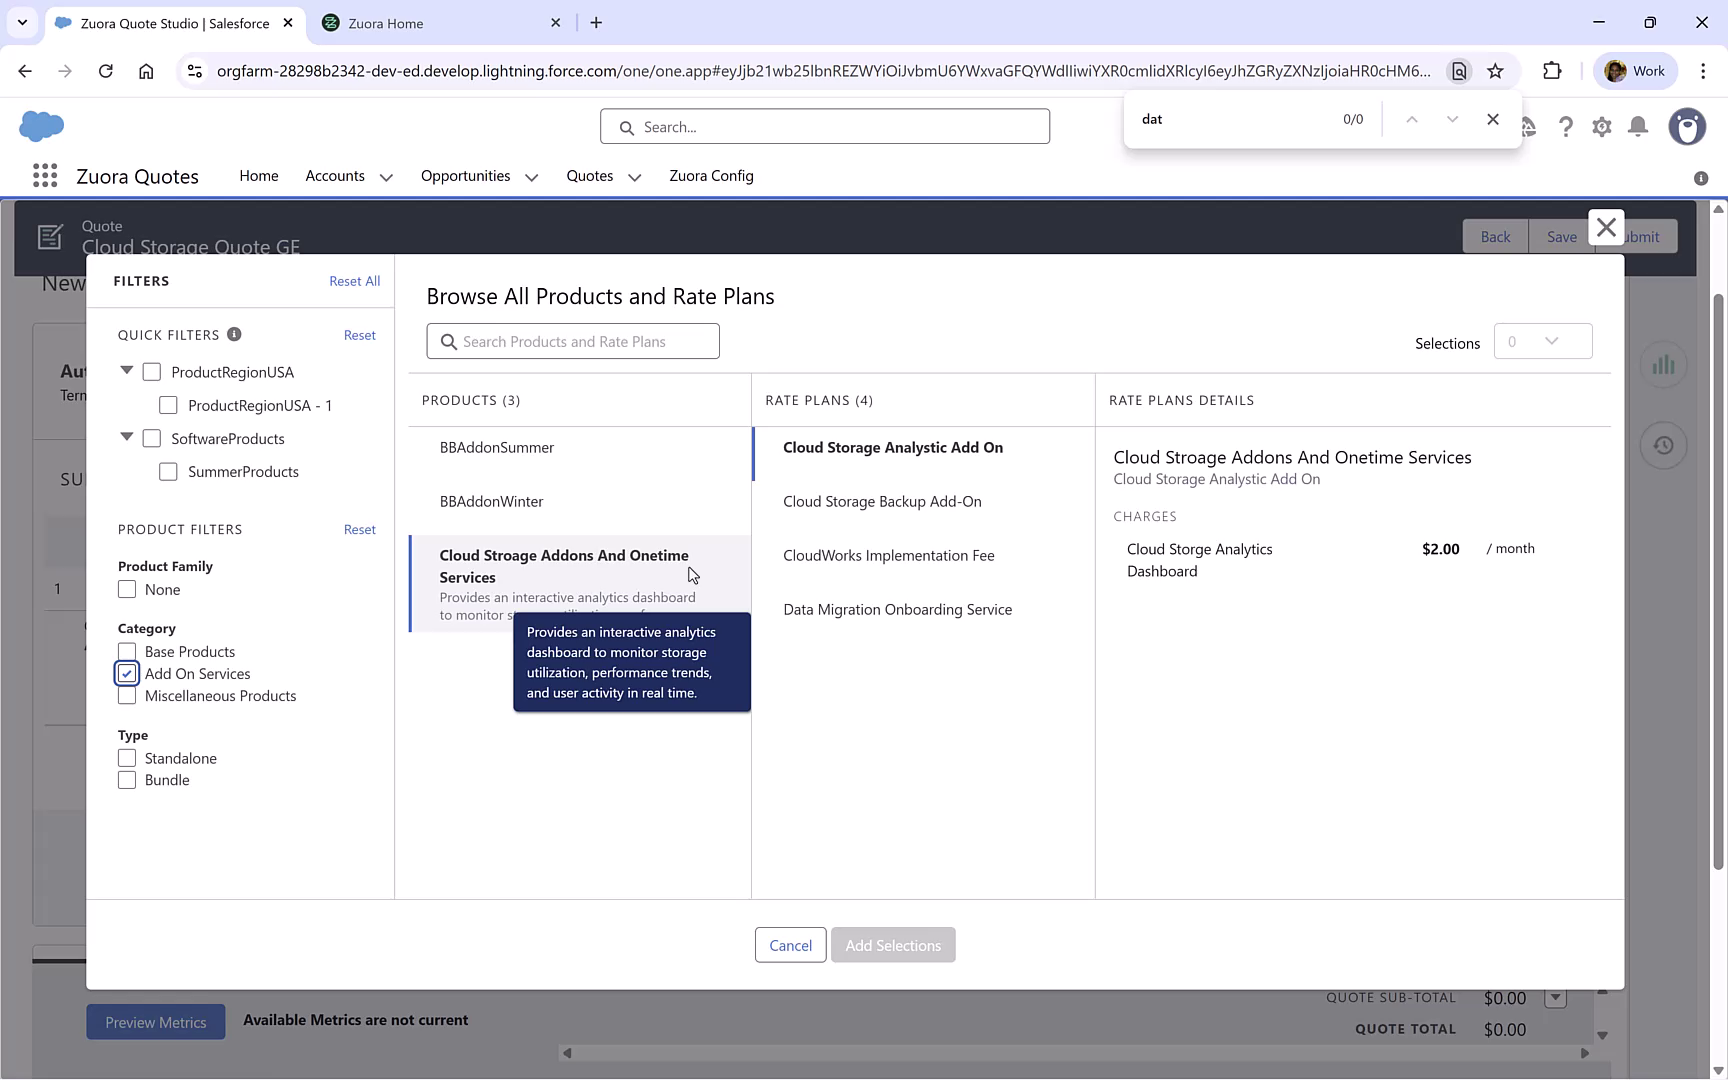Click the Add Selections button
This screenshot has height=1080, width=1728.
892,944
